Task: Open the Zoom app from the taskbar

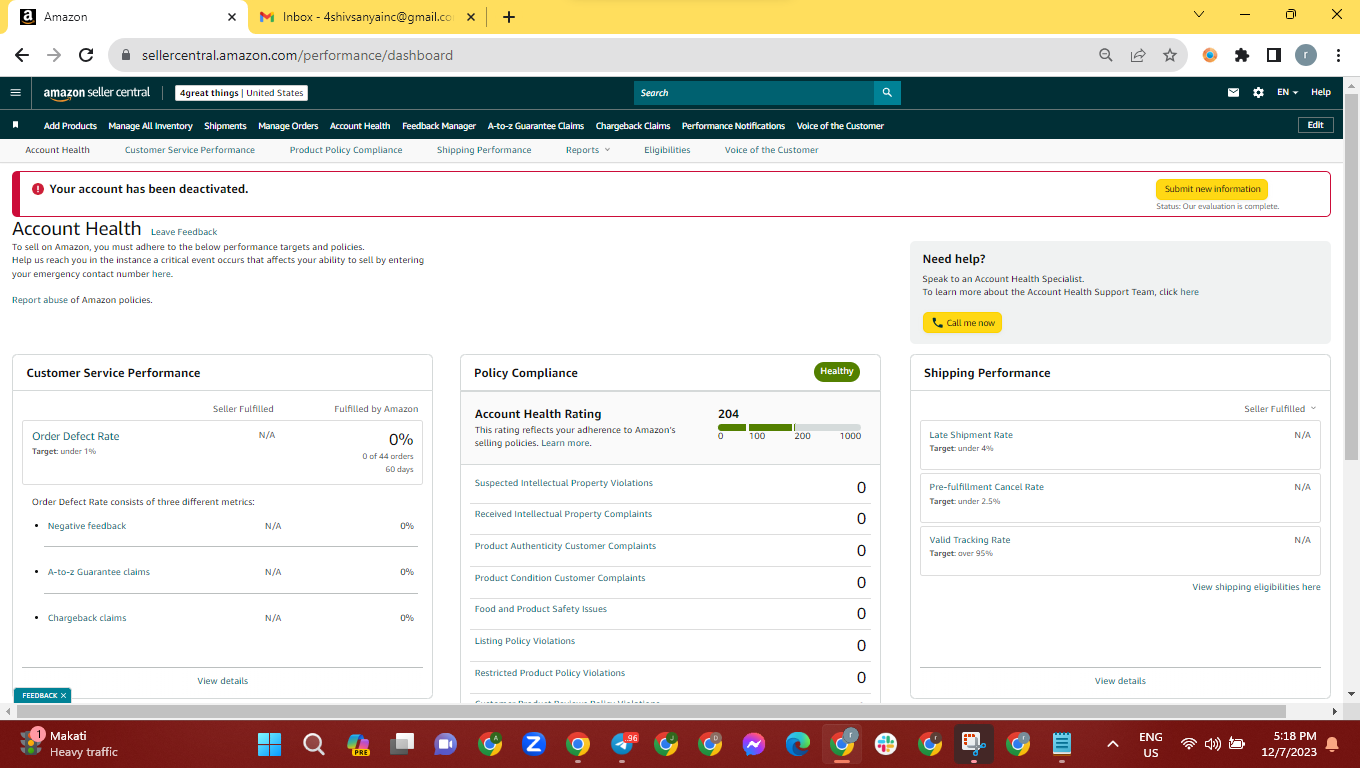Action: [534, 744]
